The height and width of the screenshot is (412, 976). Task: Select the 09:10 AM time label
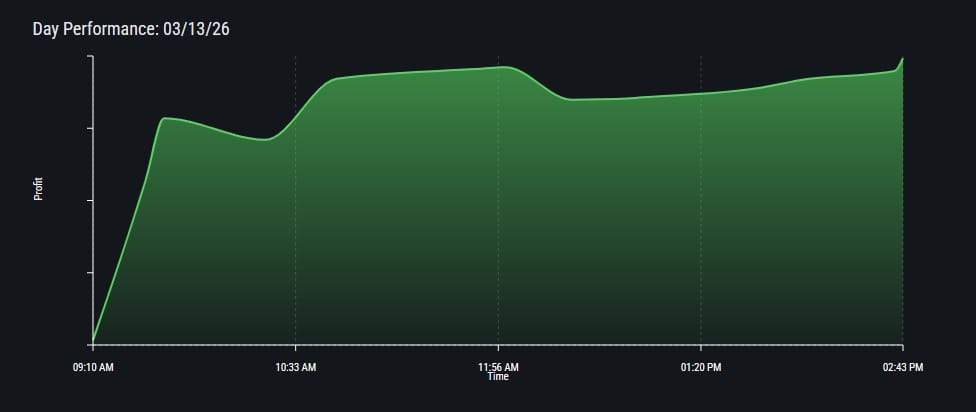(x=93, y=367)
